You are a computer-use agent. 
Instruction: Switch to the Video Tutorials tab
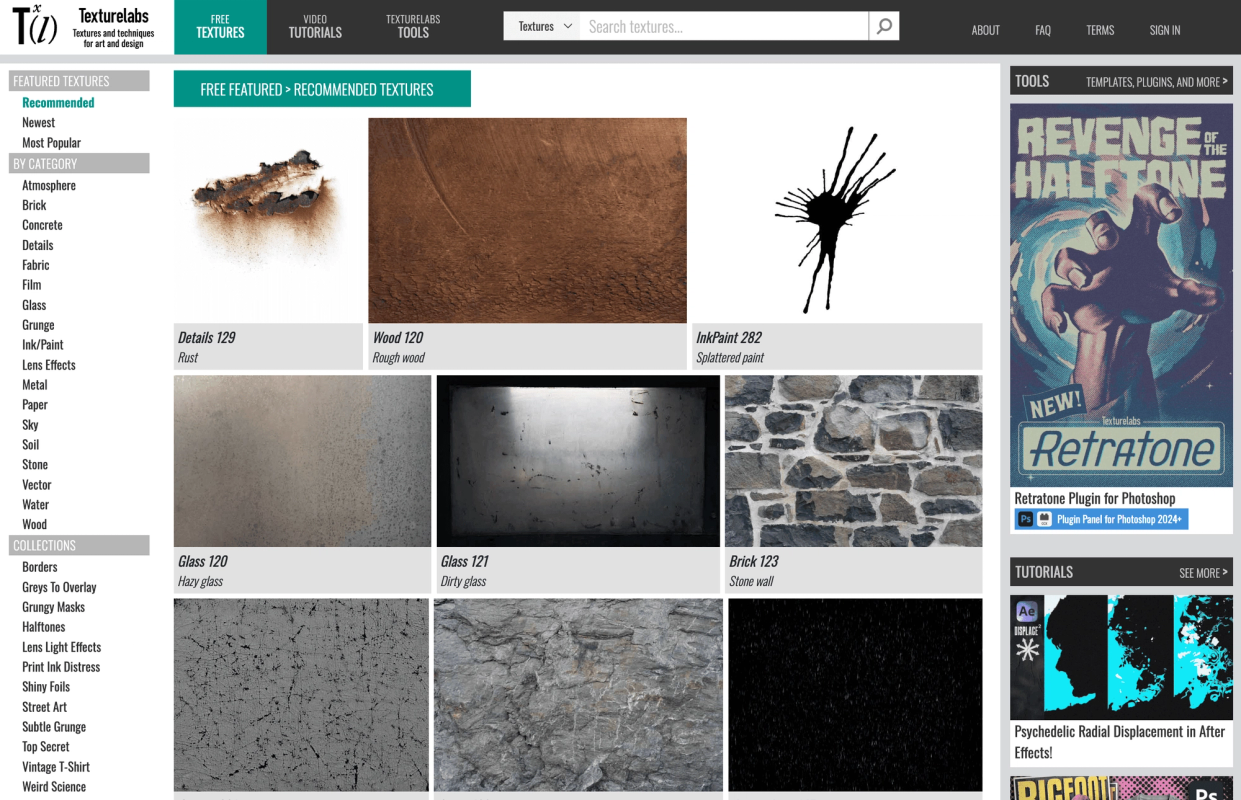tap(315, 27)
